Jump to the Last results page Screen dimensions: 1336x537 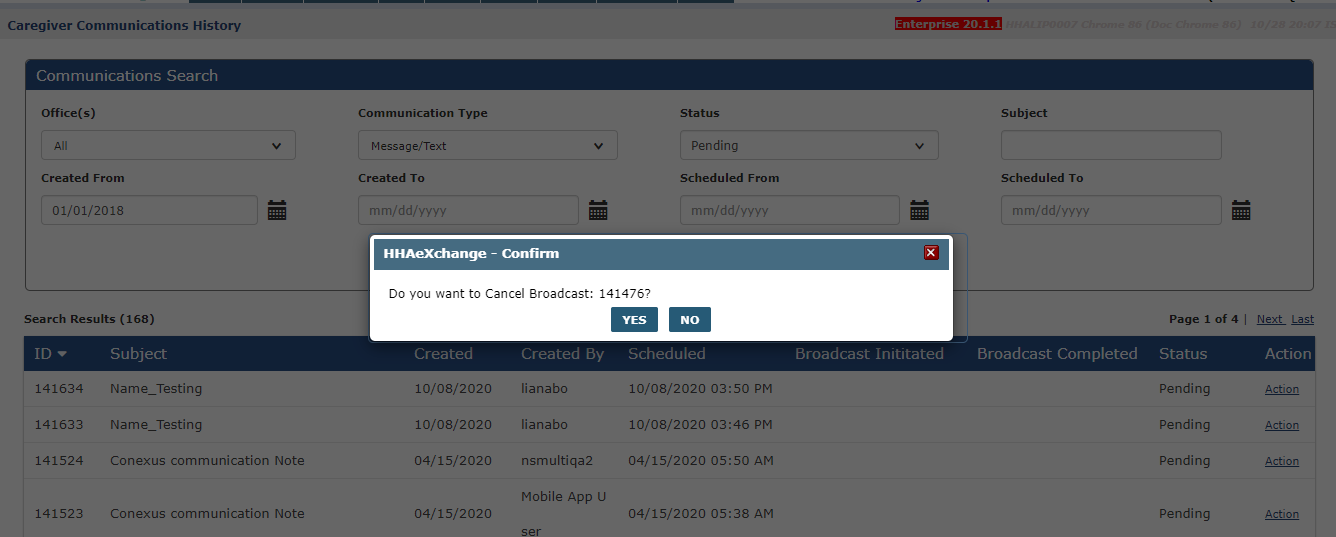(x=1302, y=319)
